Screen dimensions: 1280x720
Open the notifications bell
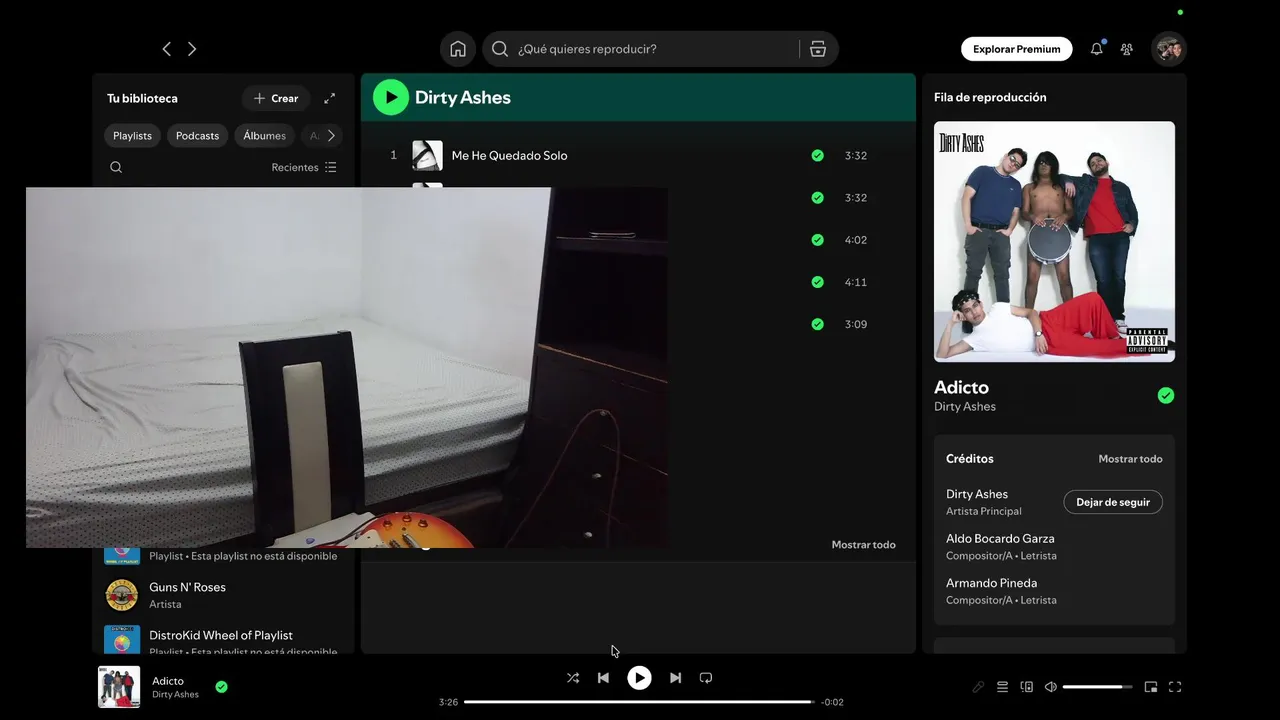point(1097,49)
